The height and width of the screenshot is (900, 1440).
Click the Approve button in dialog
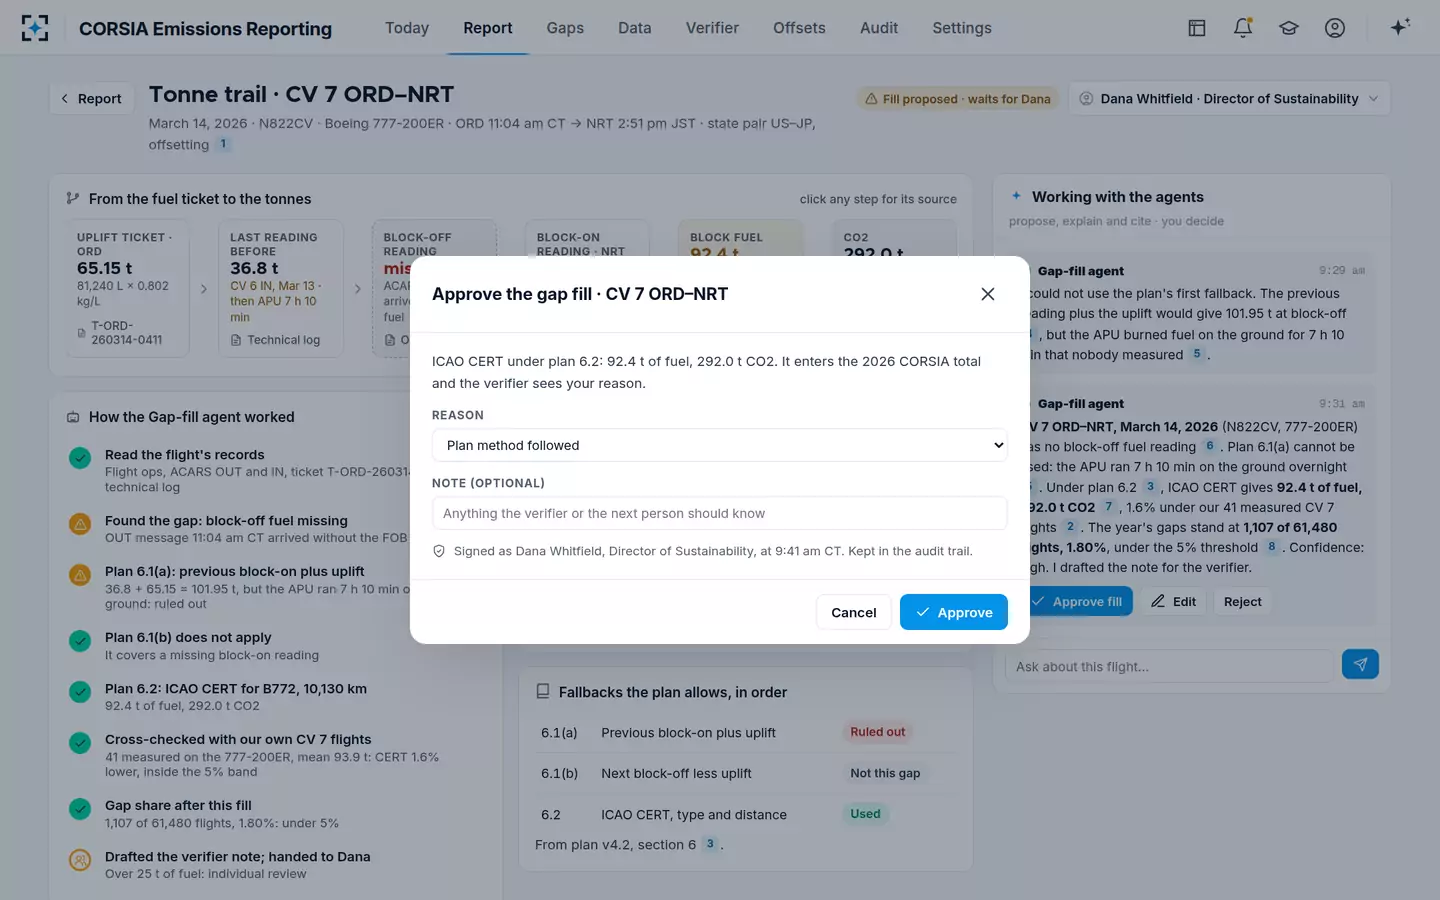[954, 612]
